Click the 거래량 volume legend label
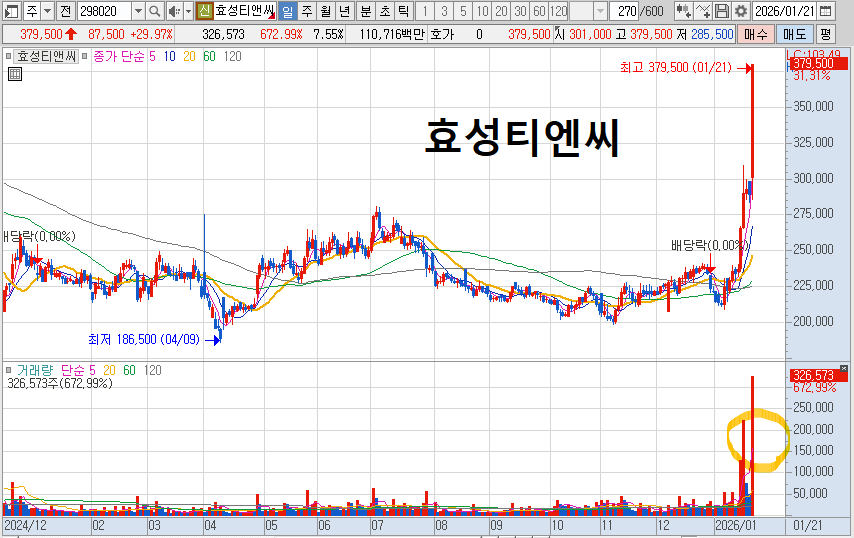This screenshot has width=854, height=538. pyautogui.click(x=35, y=370)
